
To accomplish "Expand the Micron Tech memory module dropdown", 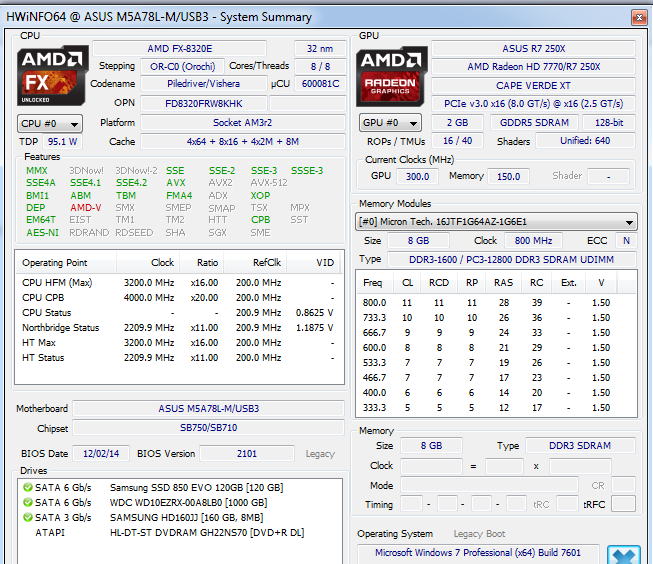I will coord(496,222).
